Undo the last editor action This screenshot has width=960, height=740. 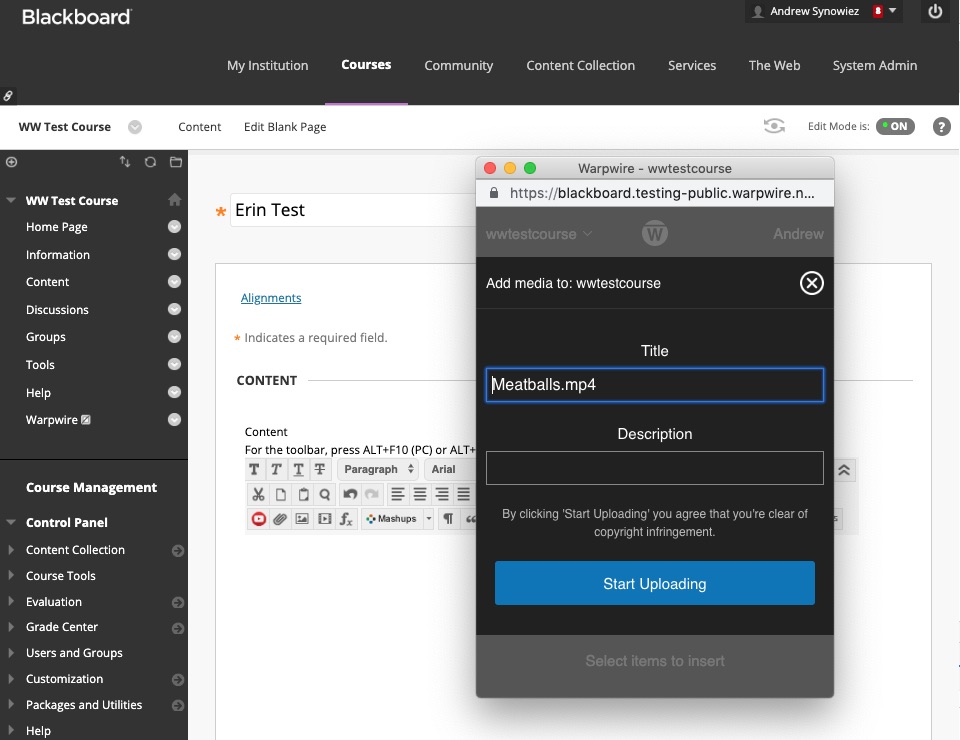(350, 494)
